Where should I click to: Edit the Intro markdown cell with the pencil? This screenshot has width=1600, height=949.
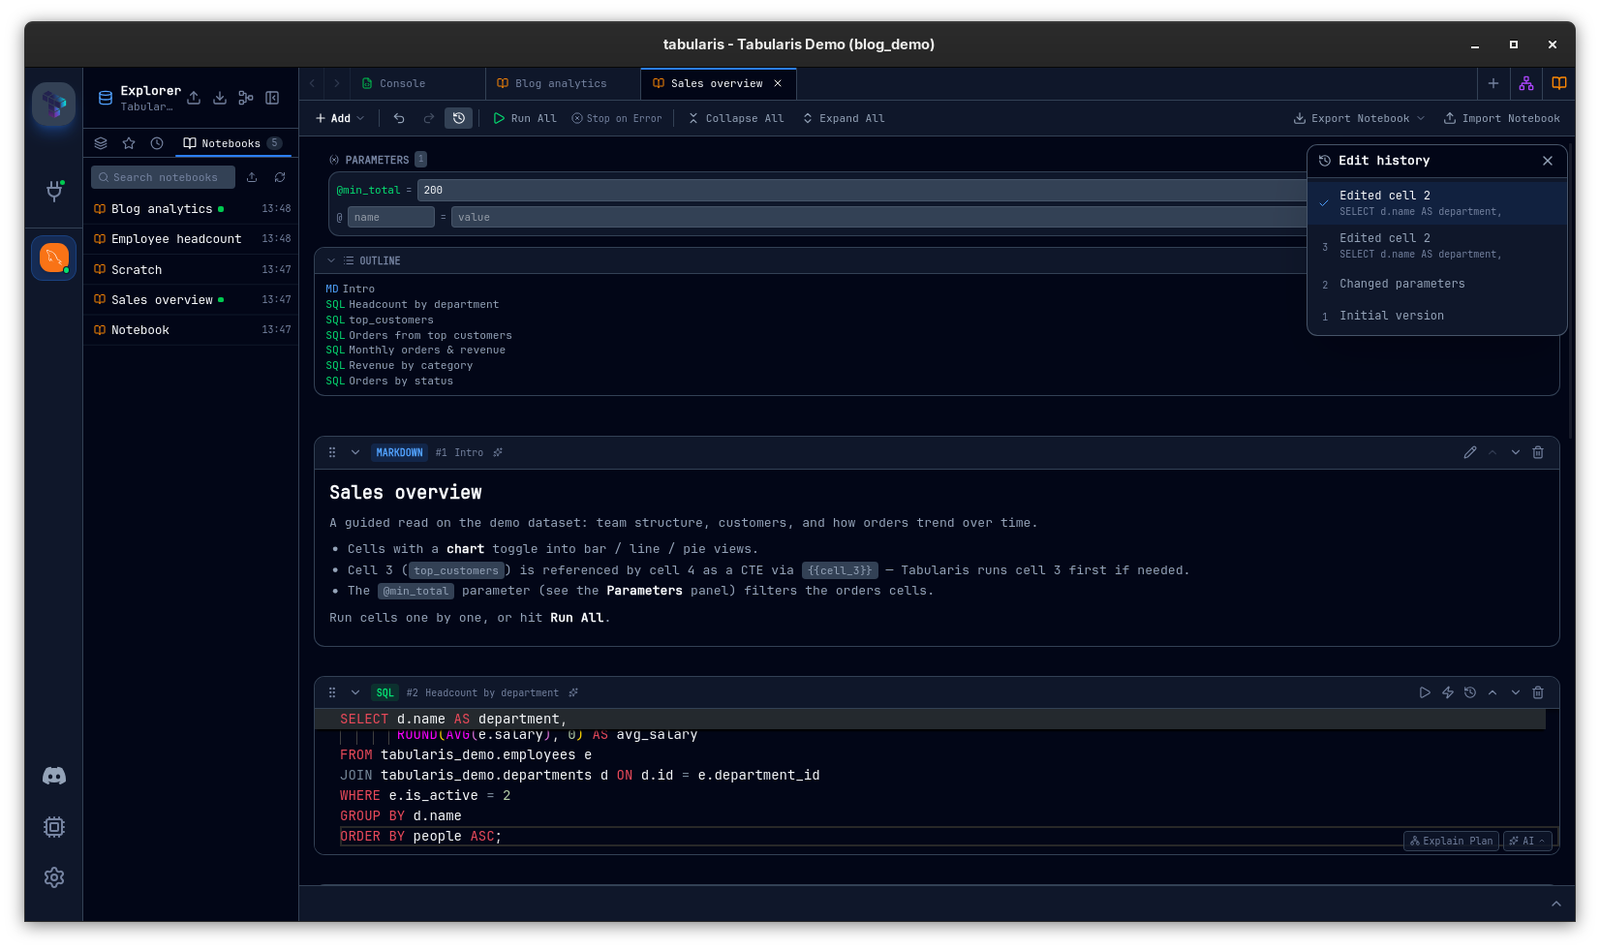1470,453
